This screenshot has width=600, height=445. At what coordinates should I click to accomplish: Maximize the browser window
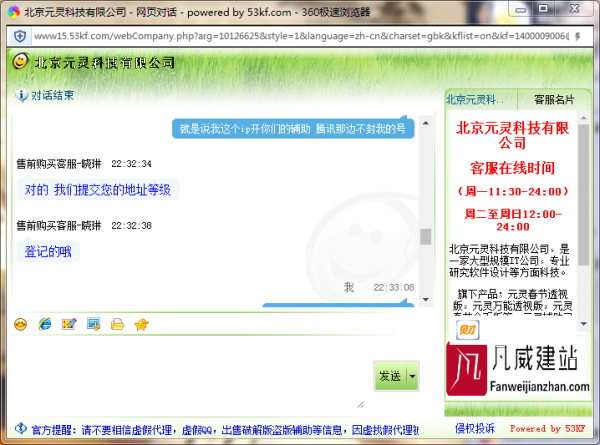pos(543,8)
